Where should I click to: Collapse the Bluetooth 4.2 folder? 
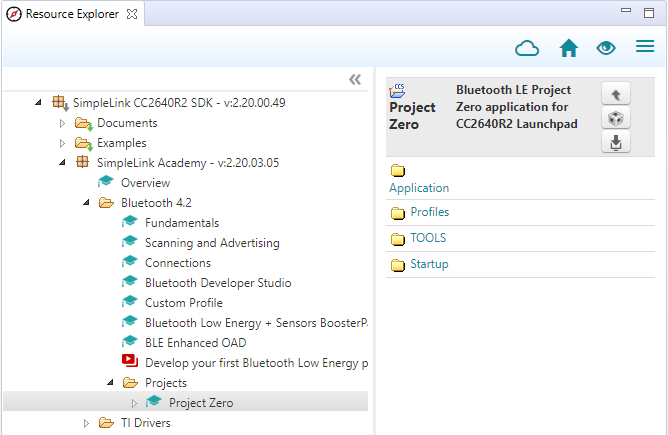coord(86,203)
